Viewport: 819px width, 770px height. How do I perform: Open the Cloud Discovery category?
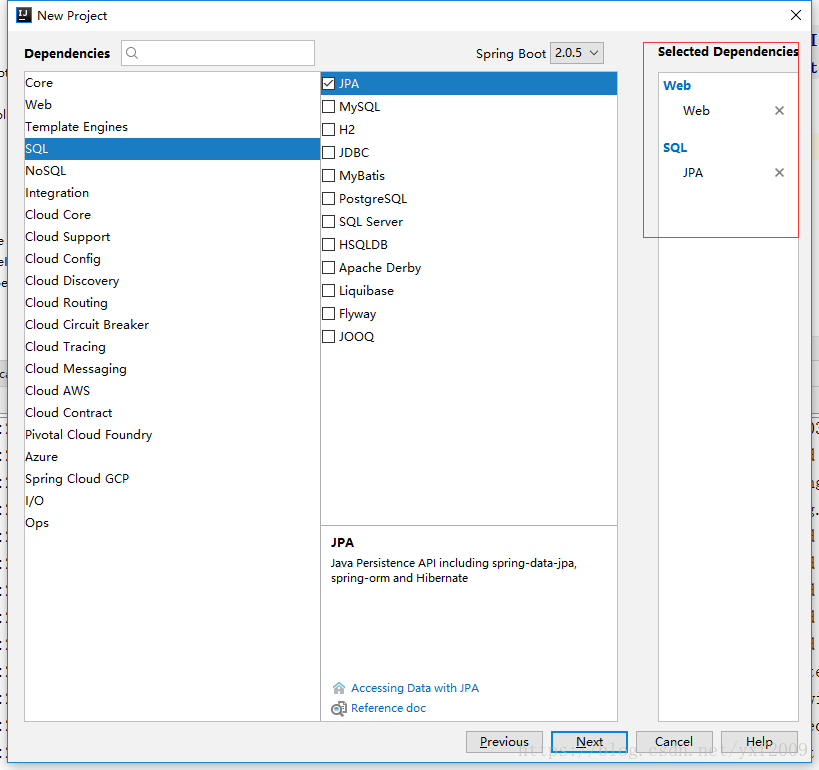[x=172, y=281]
